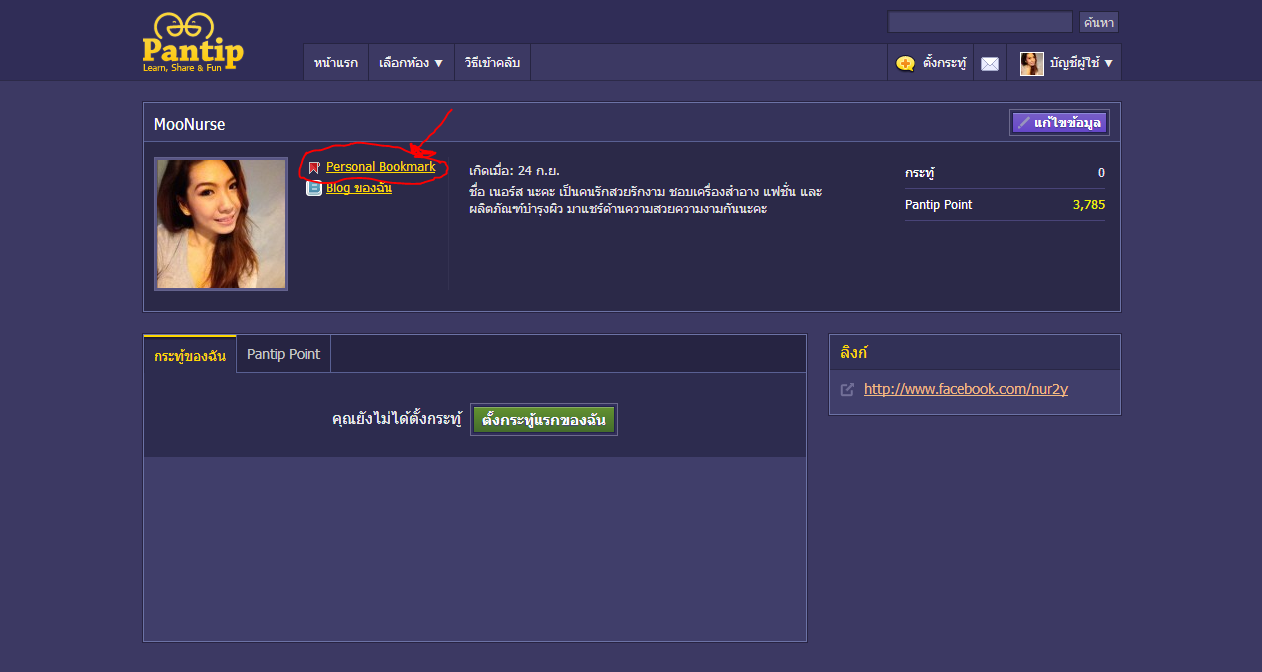This screenshot has height=672, width=1262.
Task: Select the กระทู้ของฉัน tab
Action: (x=190, y=355)
